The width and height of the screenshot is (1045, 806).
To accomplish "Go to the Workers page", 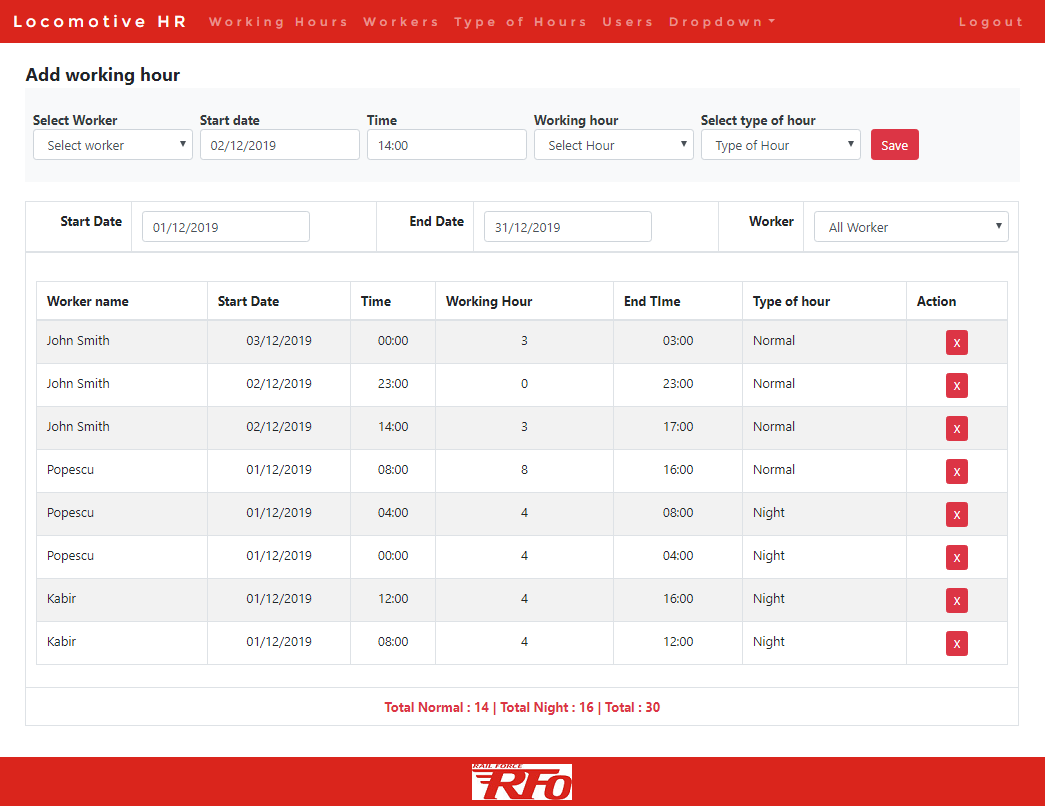I will [x=401, y=22].
